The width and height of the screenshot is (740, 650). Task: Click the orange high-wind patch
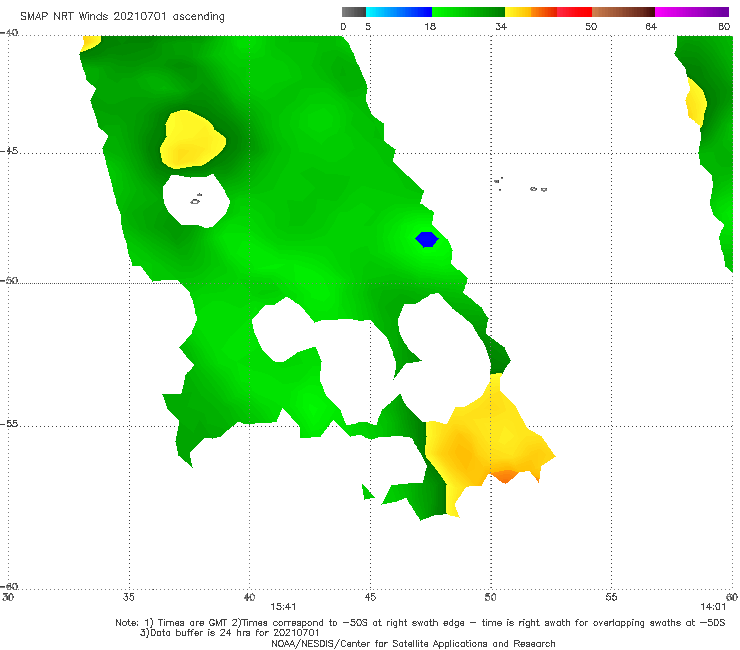(505, 476)
